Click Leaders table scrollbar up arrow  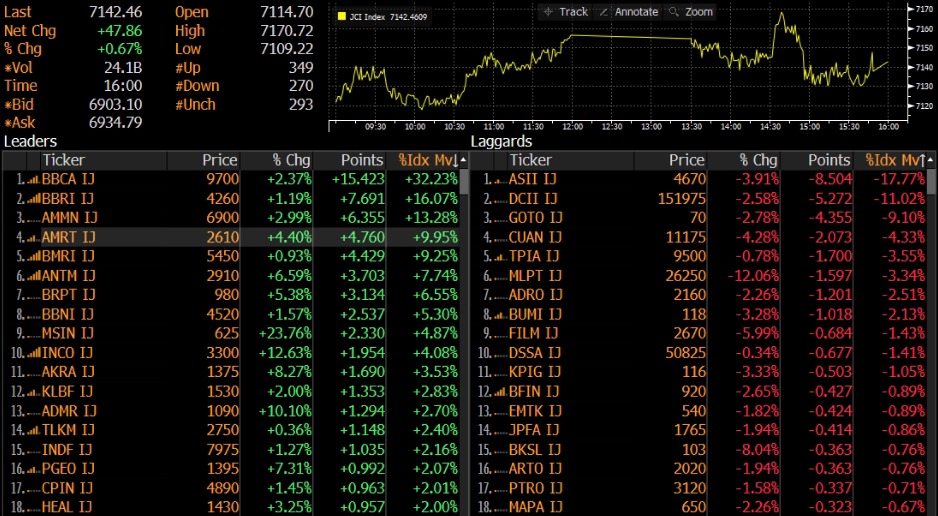pos(464,161)
